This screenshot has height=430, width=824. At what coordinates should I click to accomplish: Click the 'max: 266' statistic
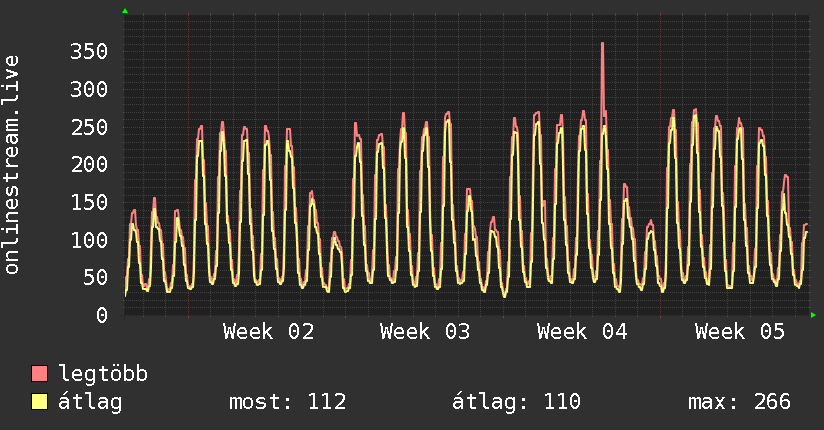tap(739, 402)
